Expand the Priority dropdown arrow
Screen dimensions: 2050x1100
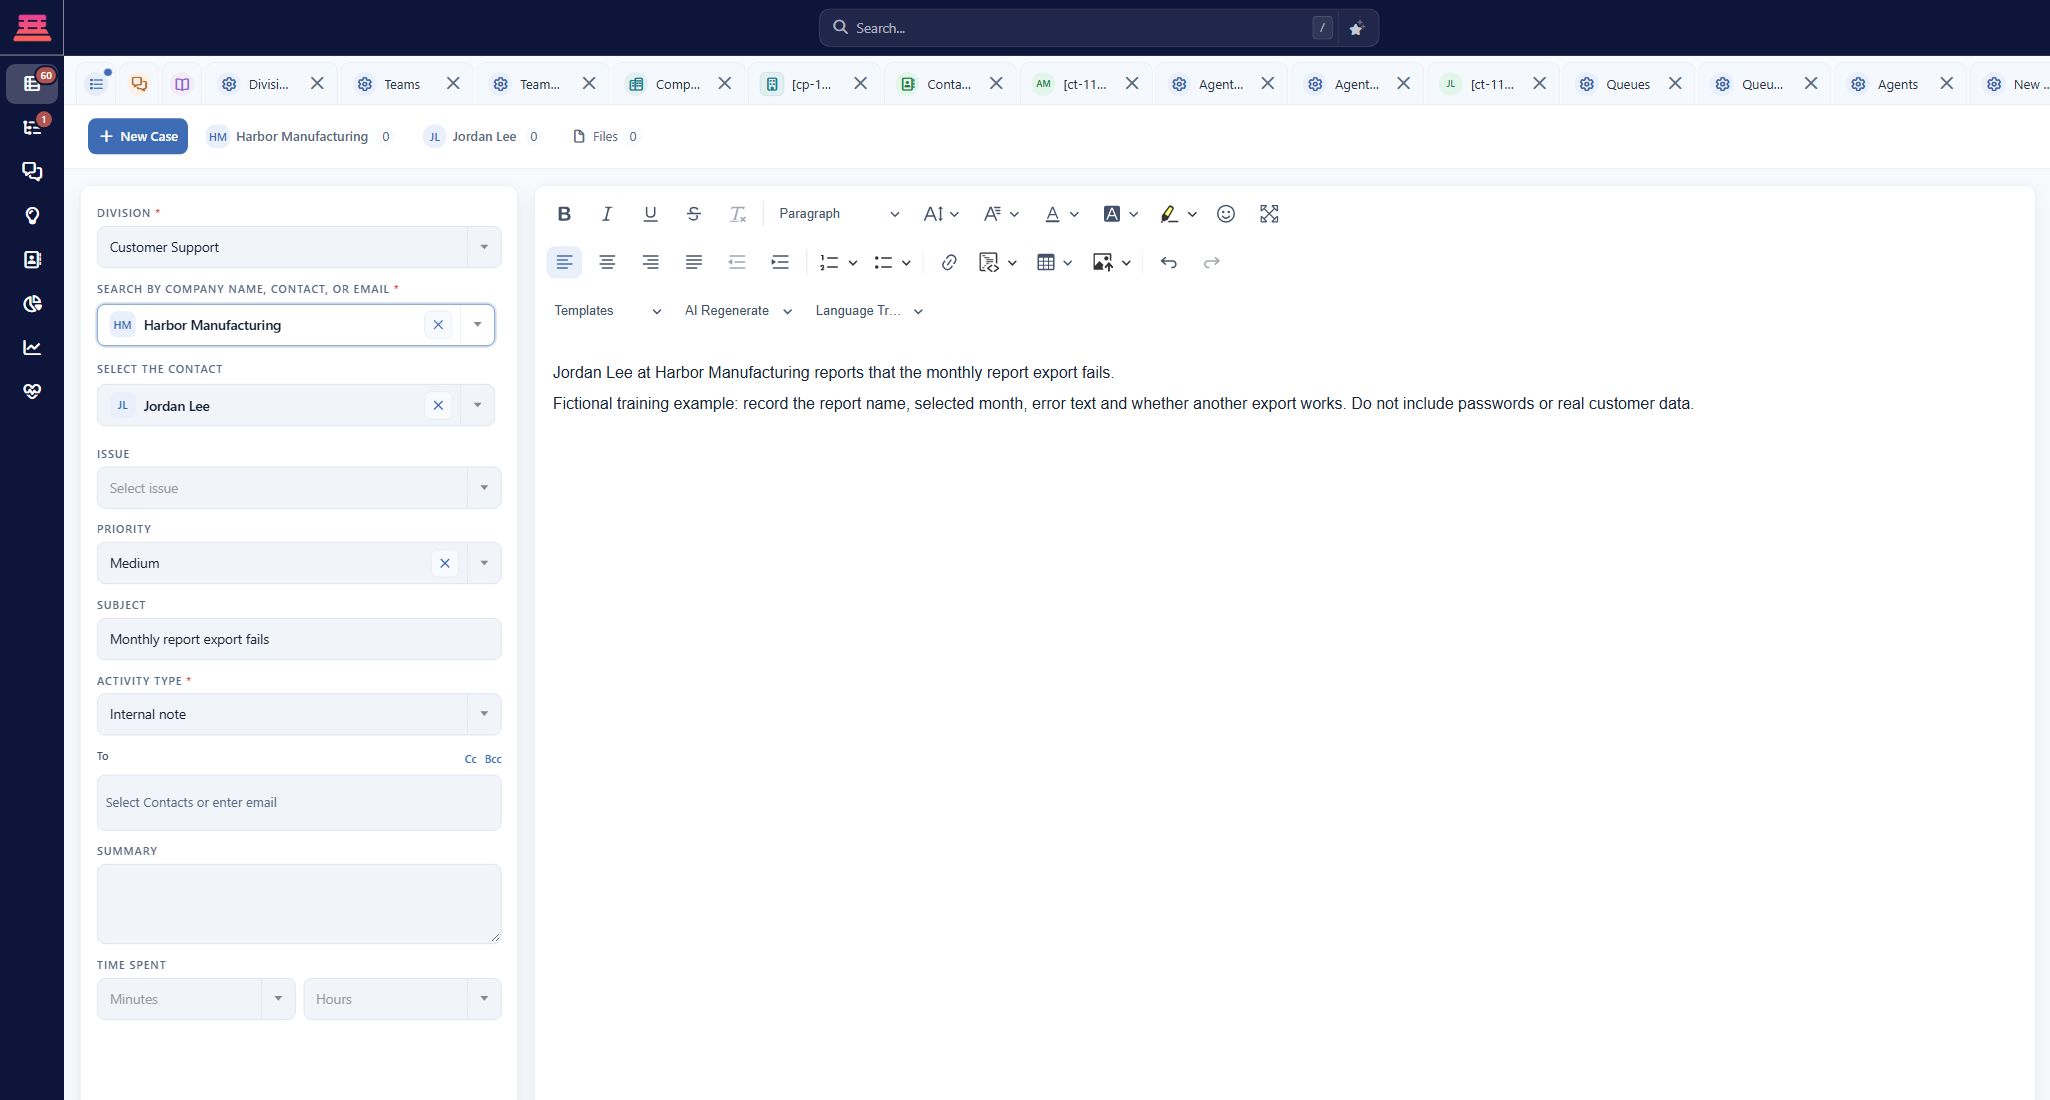[x=484, y=563]
